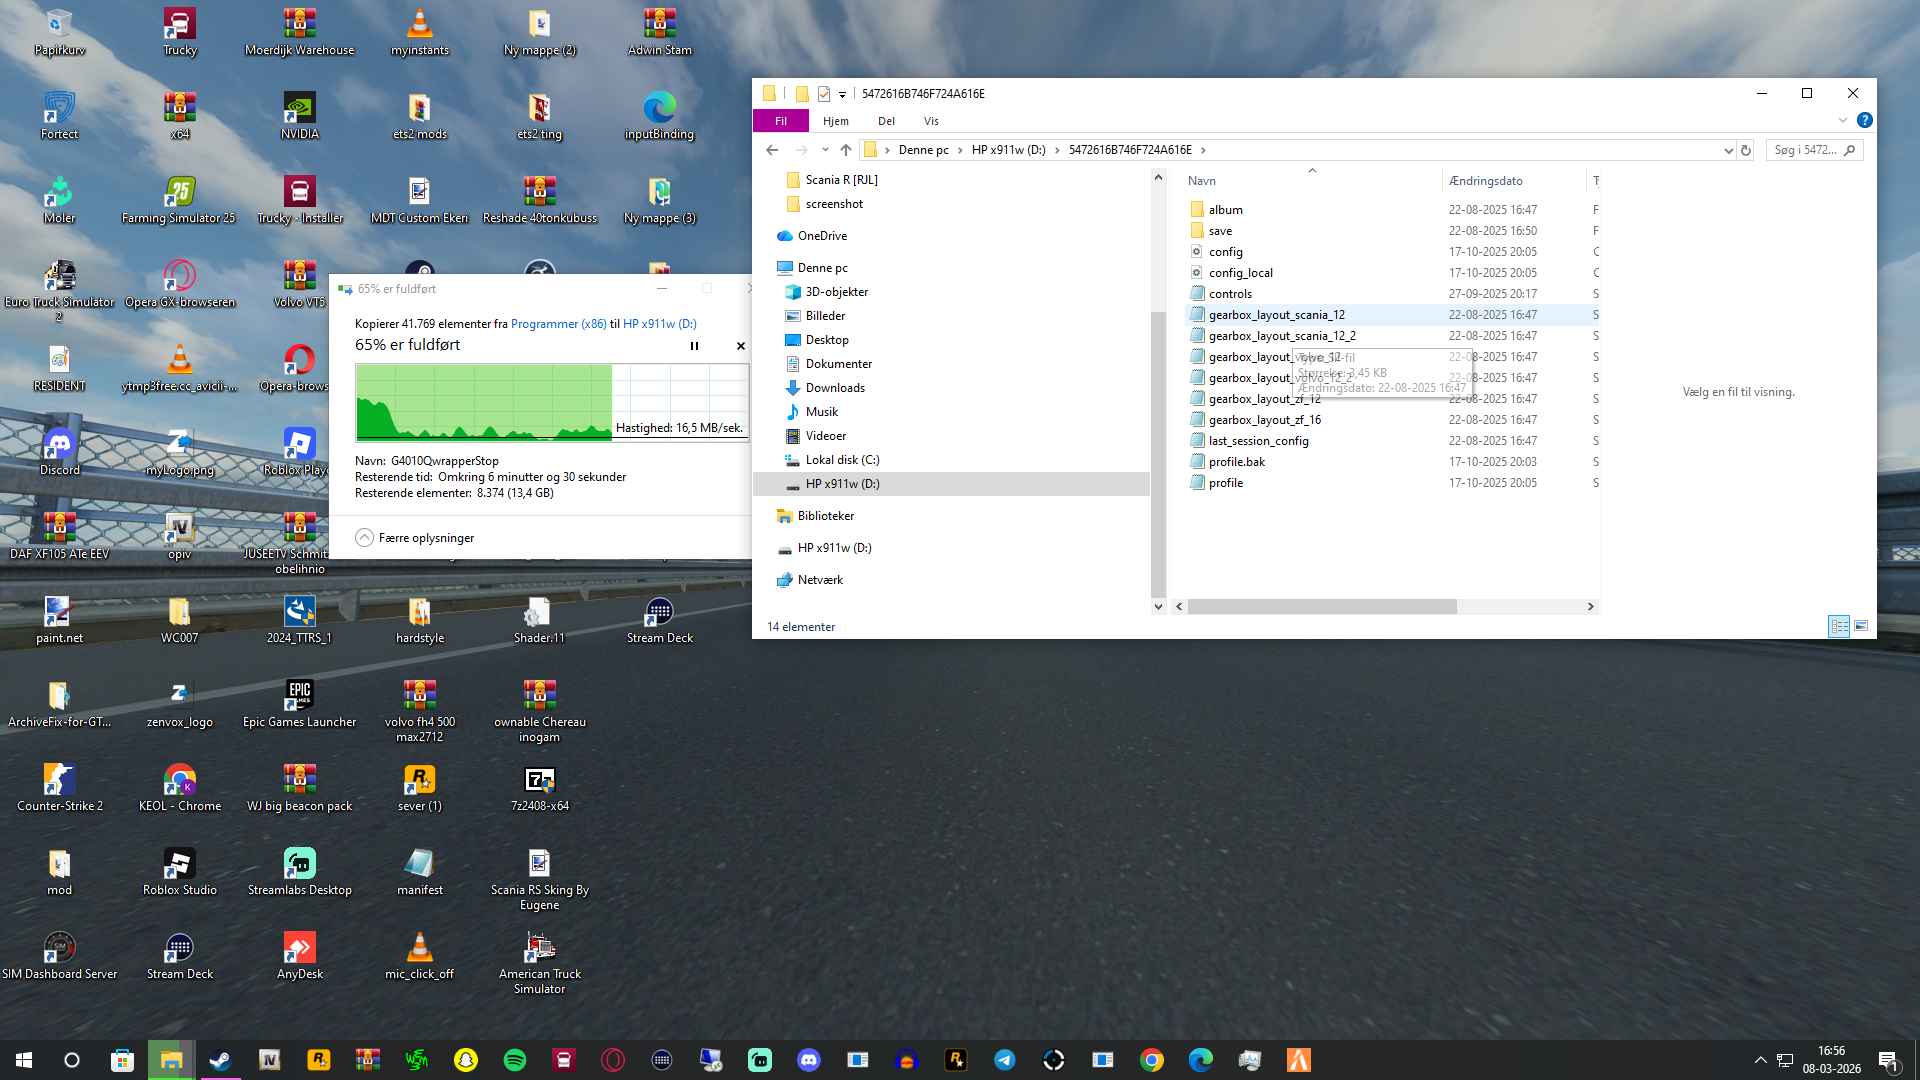Open the Steam taskbar icon
This screenshot has width=1920, height=1080.
tap(220, 1060)
